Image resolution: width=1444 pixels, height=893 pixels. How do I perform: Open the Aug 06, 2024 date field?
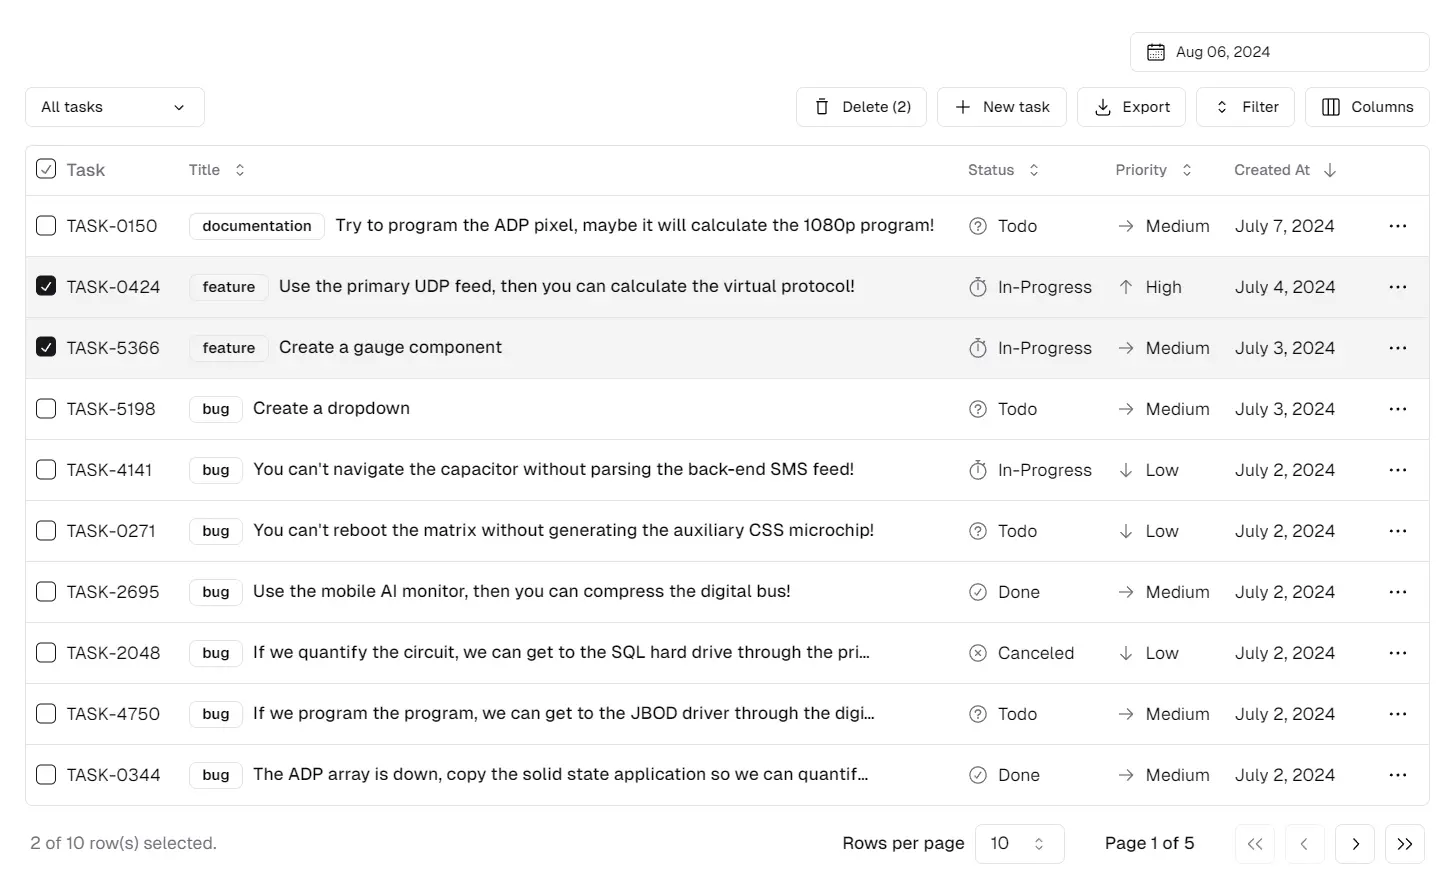click(1279, 52)
